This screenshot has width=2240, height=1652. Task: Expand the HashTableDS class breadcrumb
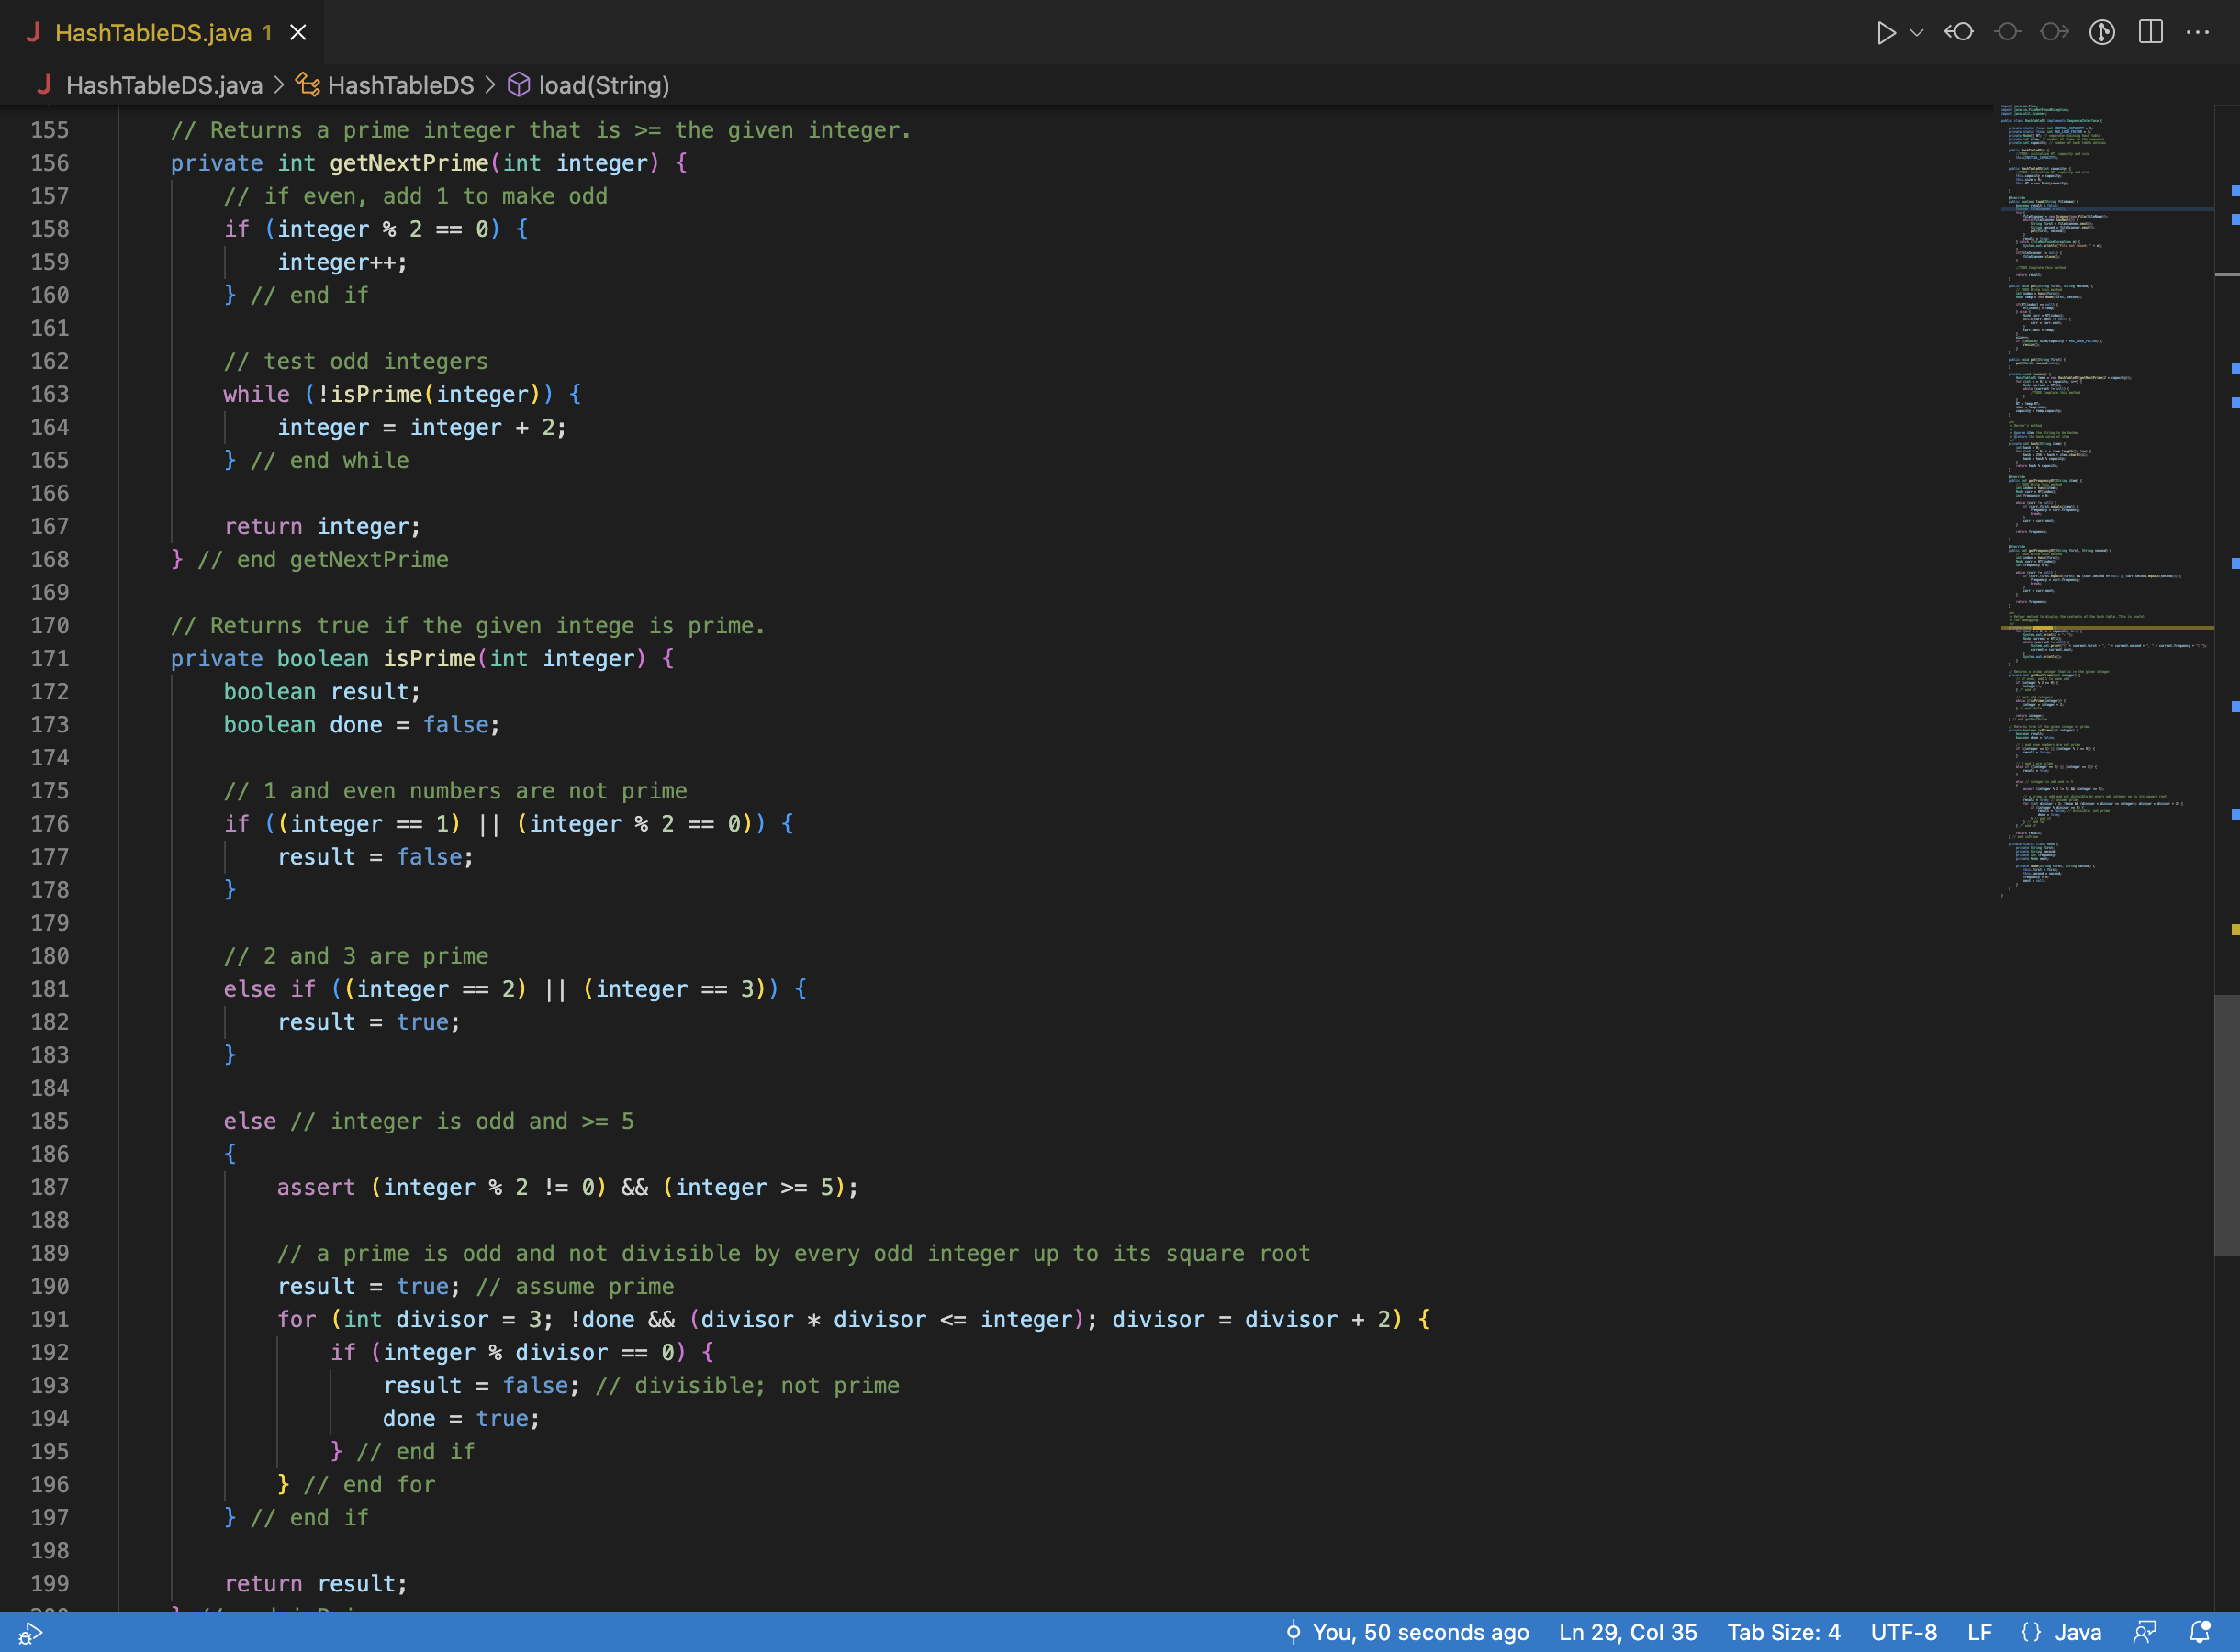[x=400, y=85]
